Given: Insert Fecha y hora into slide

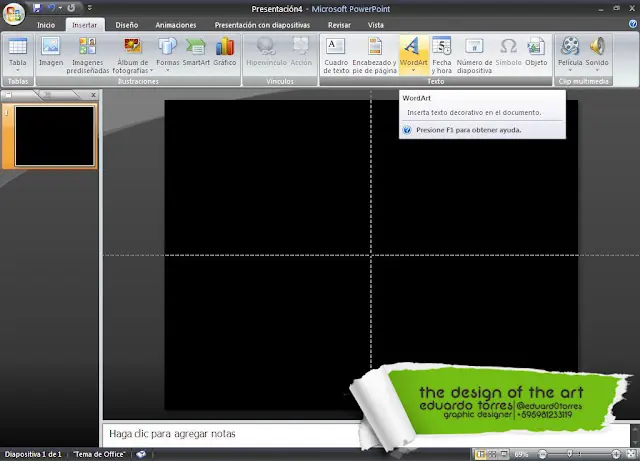Looking at the screenshot, I should coord(442,52).
